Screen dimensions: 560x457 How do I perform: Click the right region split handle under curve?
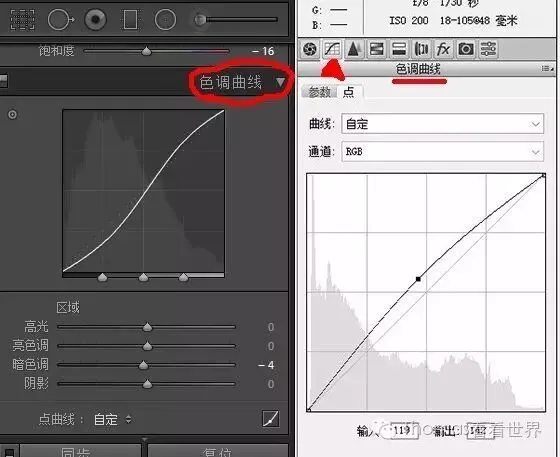tap(184, 277)
